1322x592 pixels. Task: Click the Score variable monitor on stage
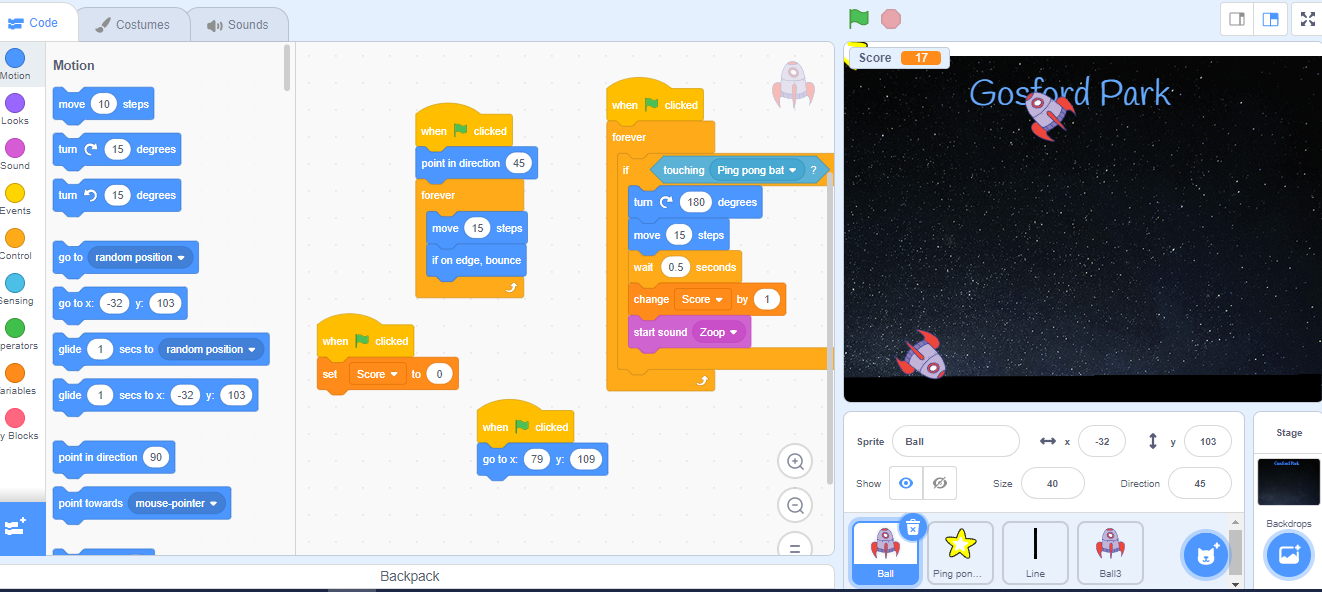click(897, 58)
